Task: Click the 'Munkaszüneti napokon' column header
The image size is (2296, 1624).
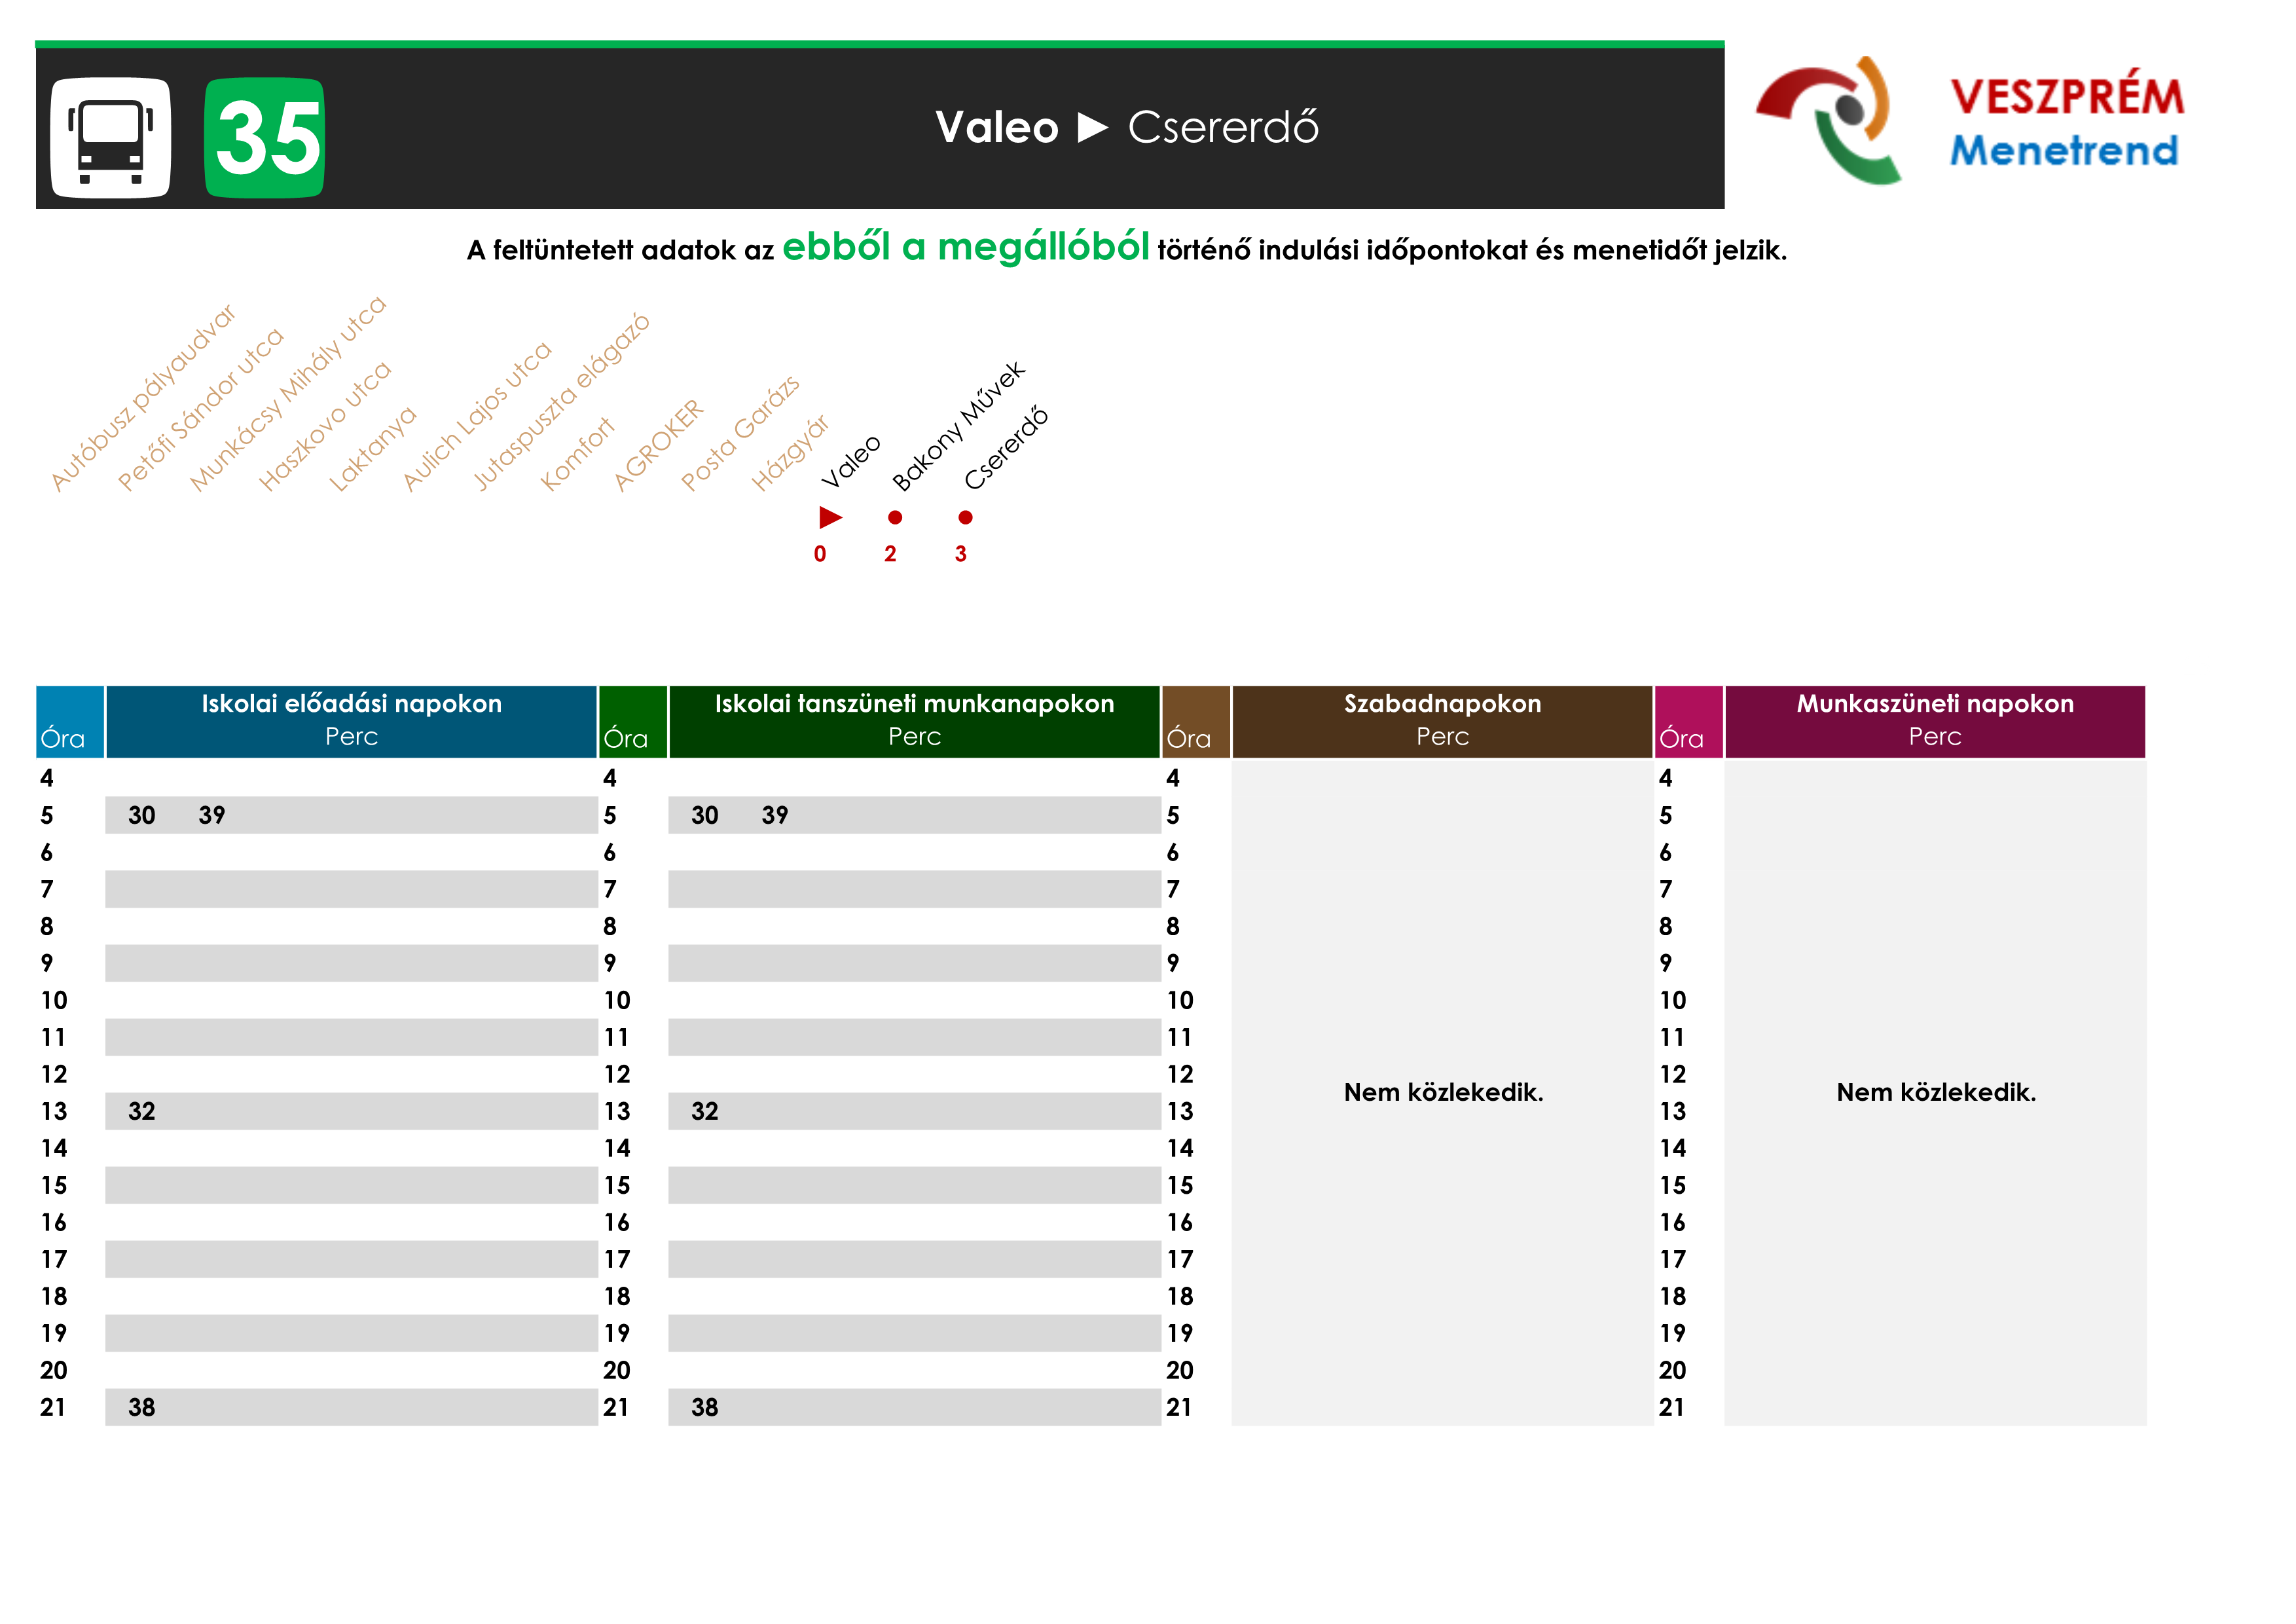Action: 1935,721
